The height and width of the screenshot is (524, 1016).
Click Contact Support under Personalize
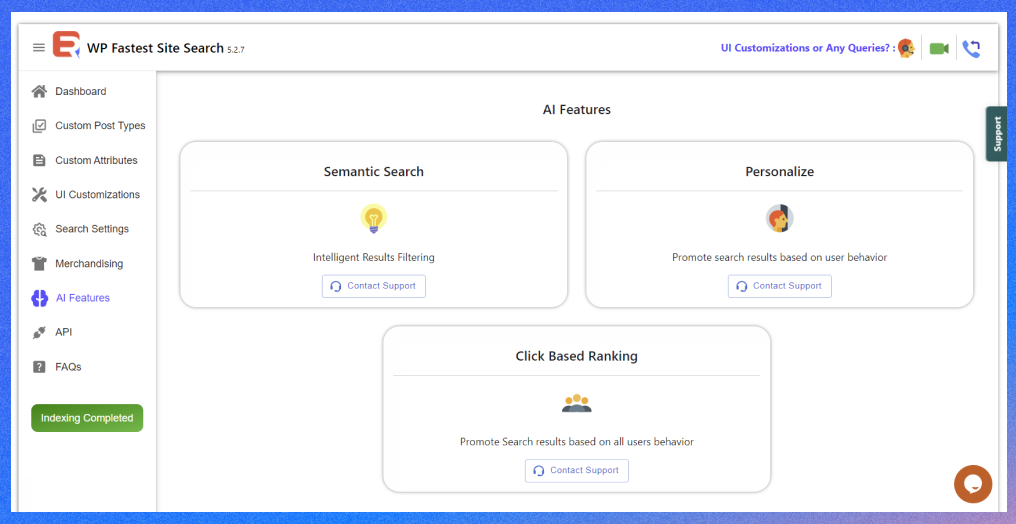(779, 286)
